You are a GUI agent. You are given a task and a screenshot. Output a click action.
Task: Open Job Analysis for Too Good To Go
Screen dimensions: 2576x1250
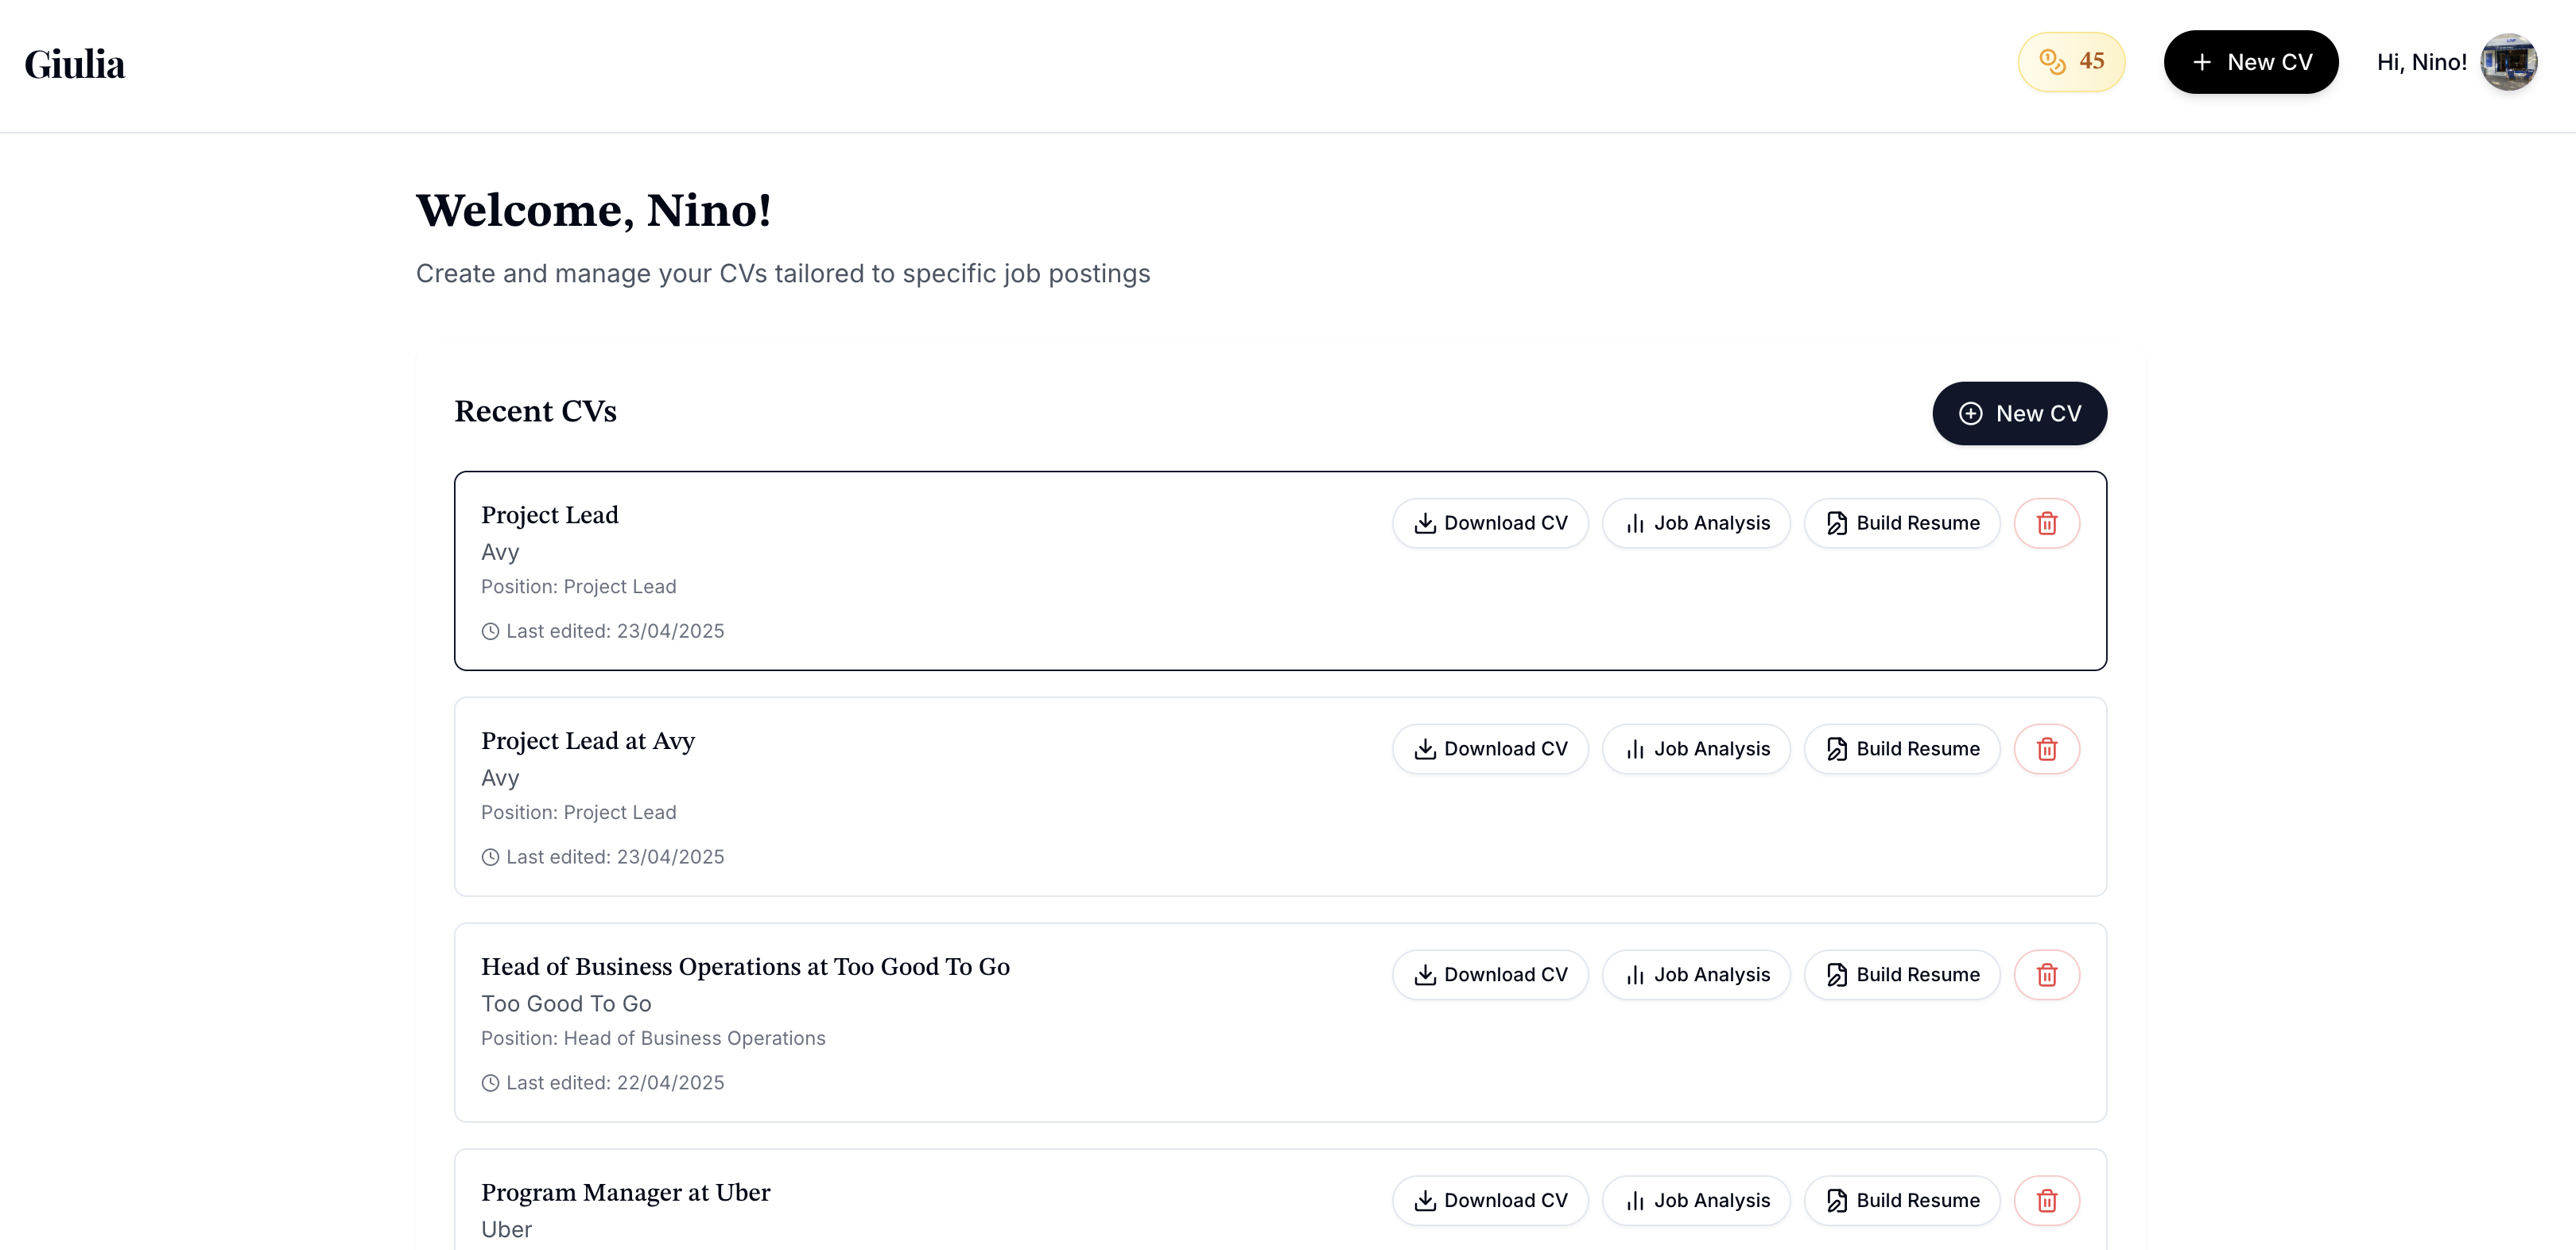point(1696,975)
